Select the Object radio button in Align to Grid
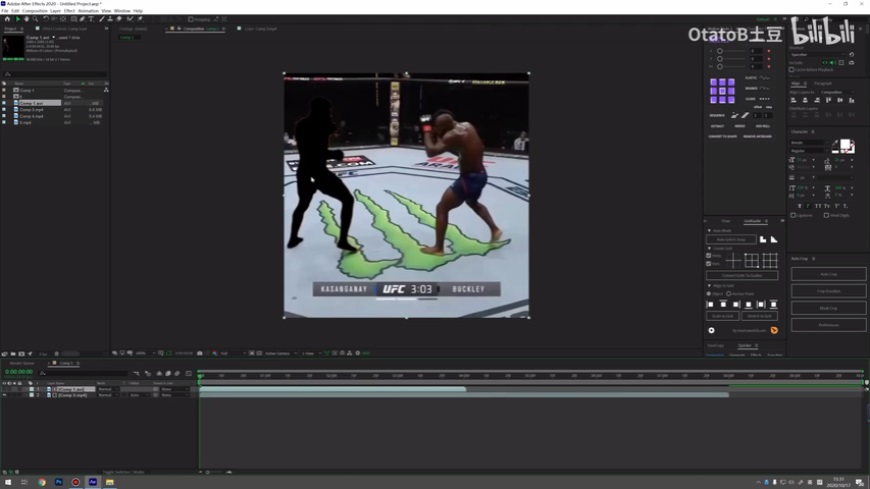The height and width of the screenshot is (489, 870). 709,294
